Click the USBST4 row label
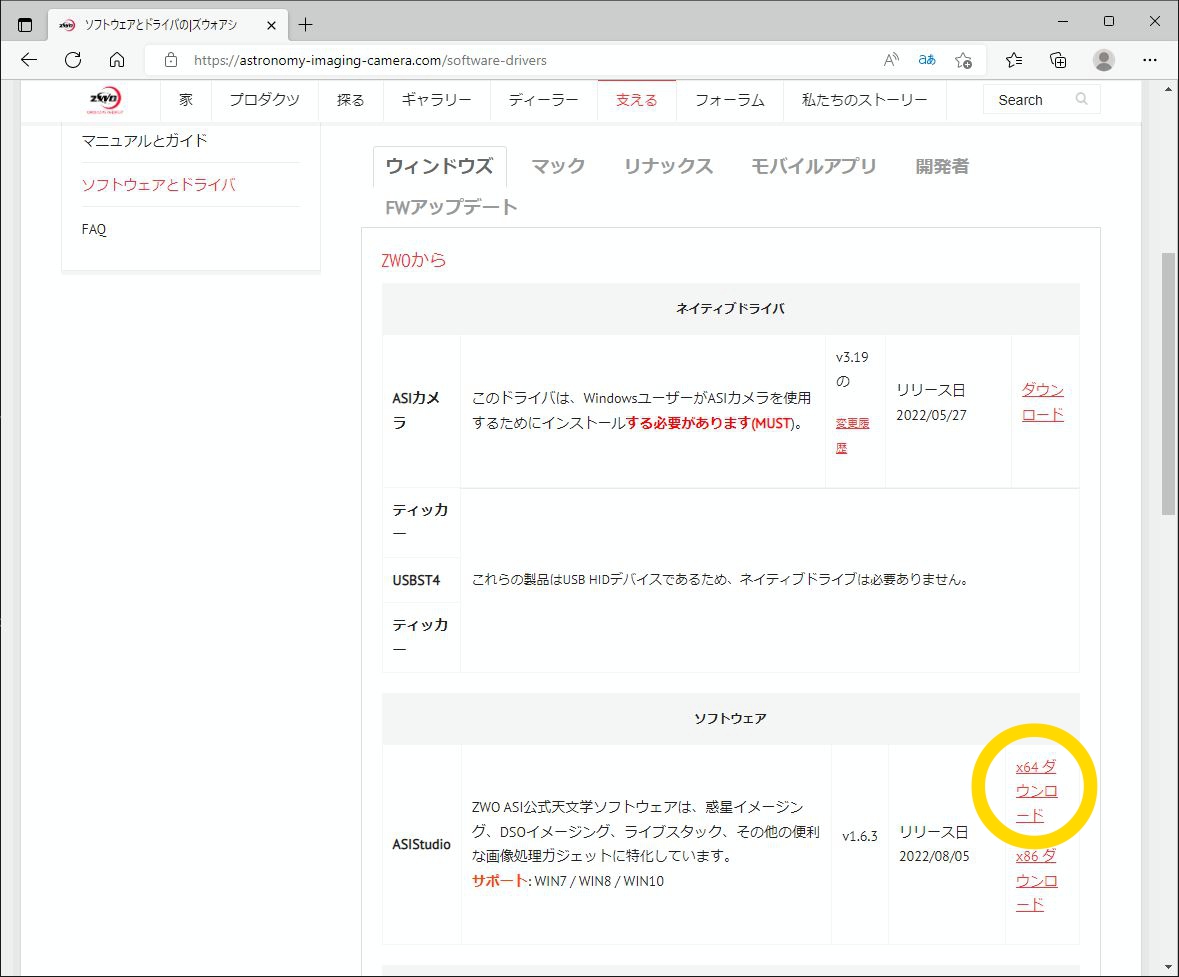The width and height of the screenshot is (1179, 977). 416,581
